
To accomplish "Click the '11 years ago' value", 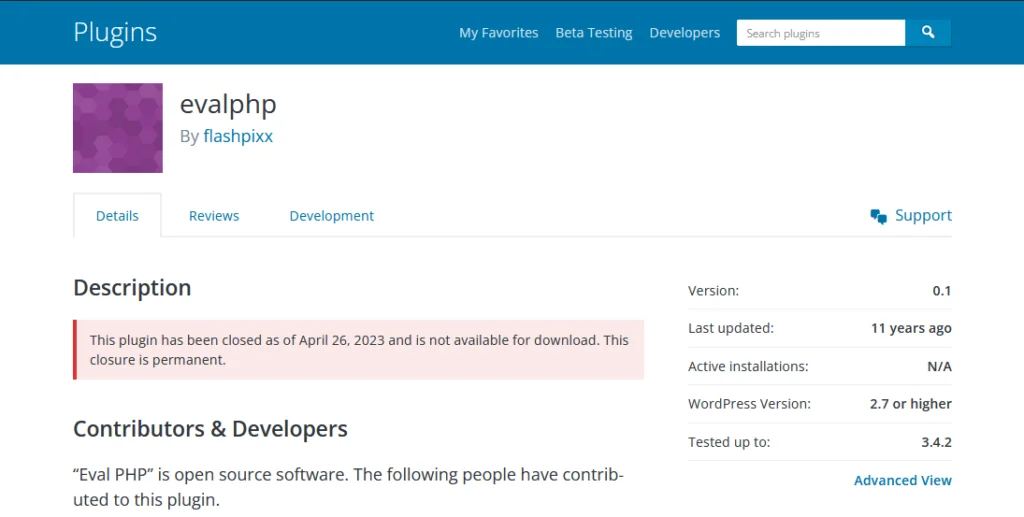I will point(911,328).
